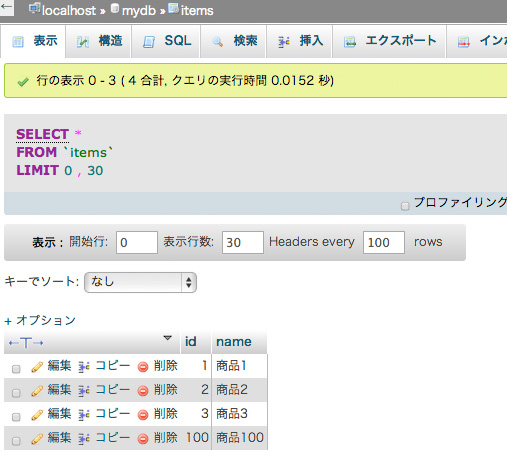Click the red delete icon for 商品100
Screen dimensions: 507x456
(x=143, y=439)
